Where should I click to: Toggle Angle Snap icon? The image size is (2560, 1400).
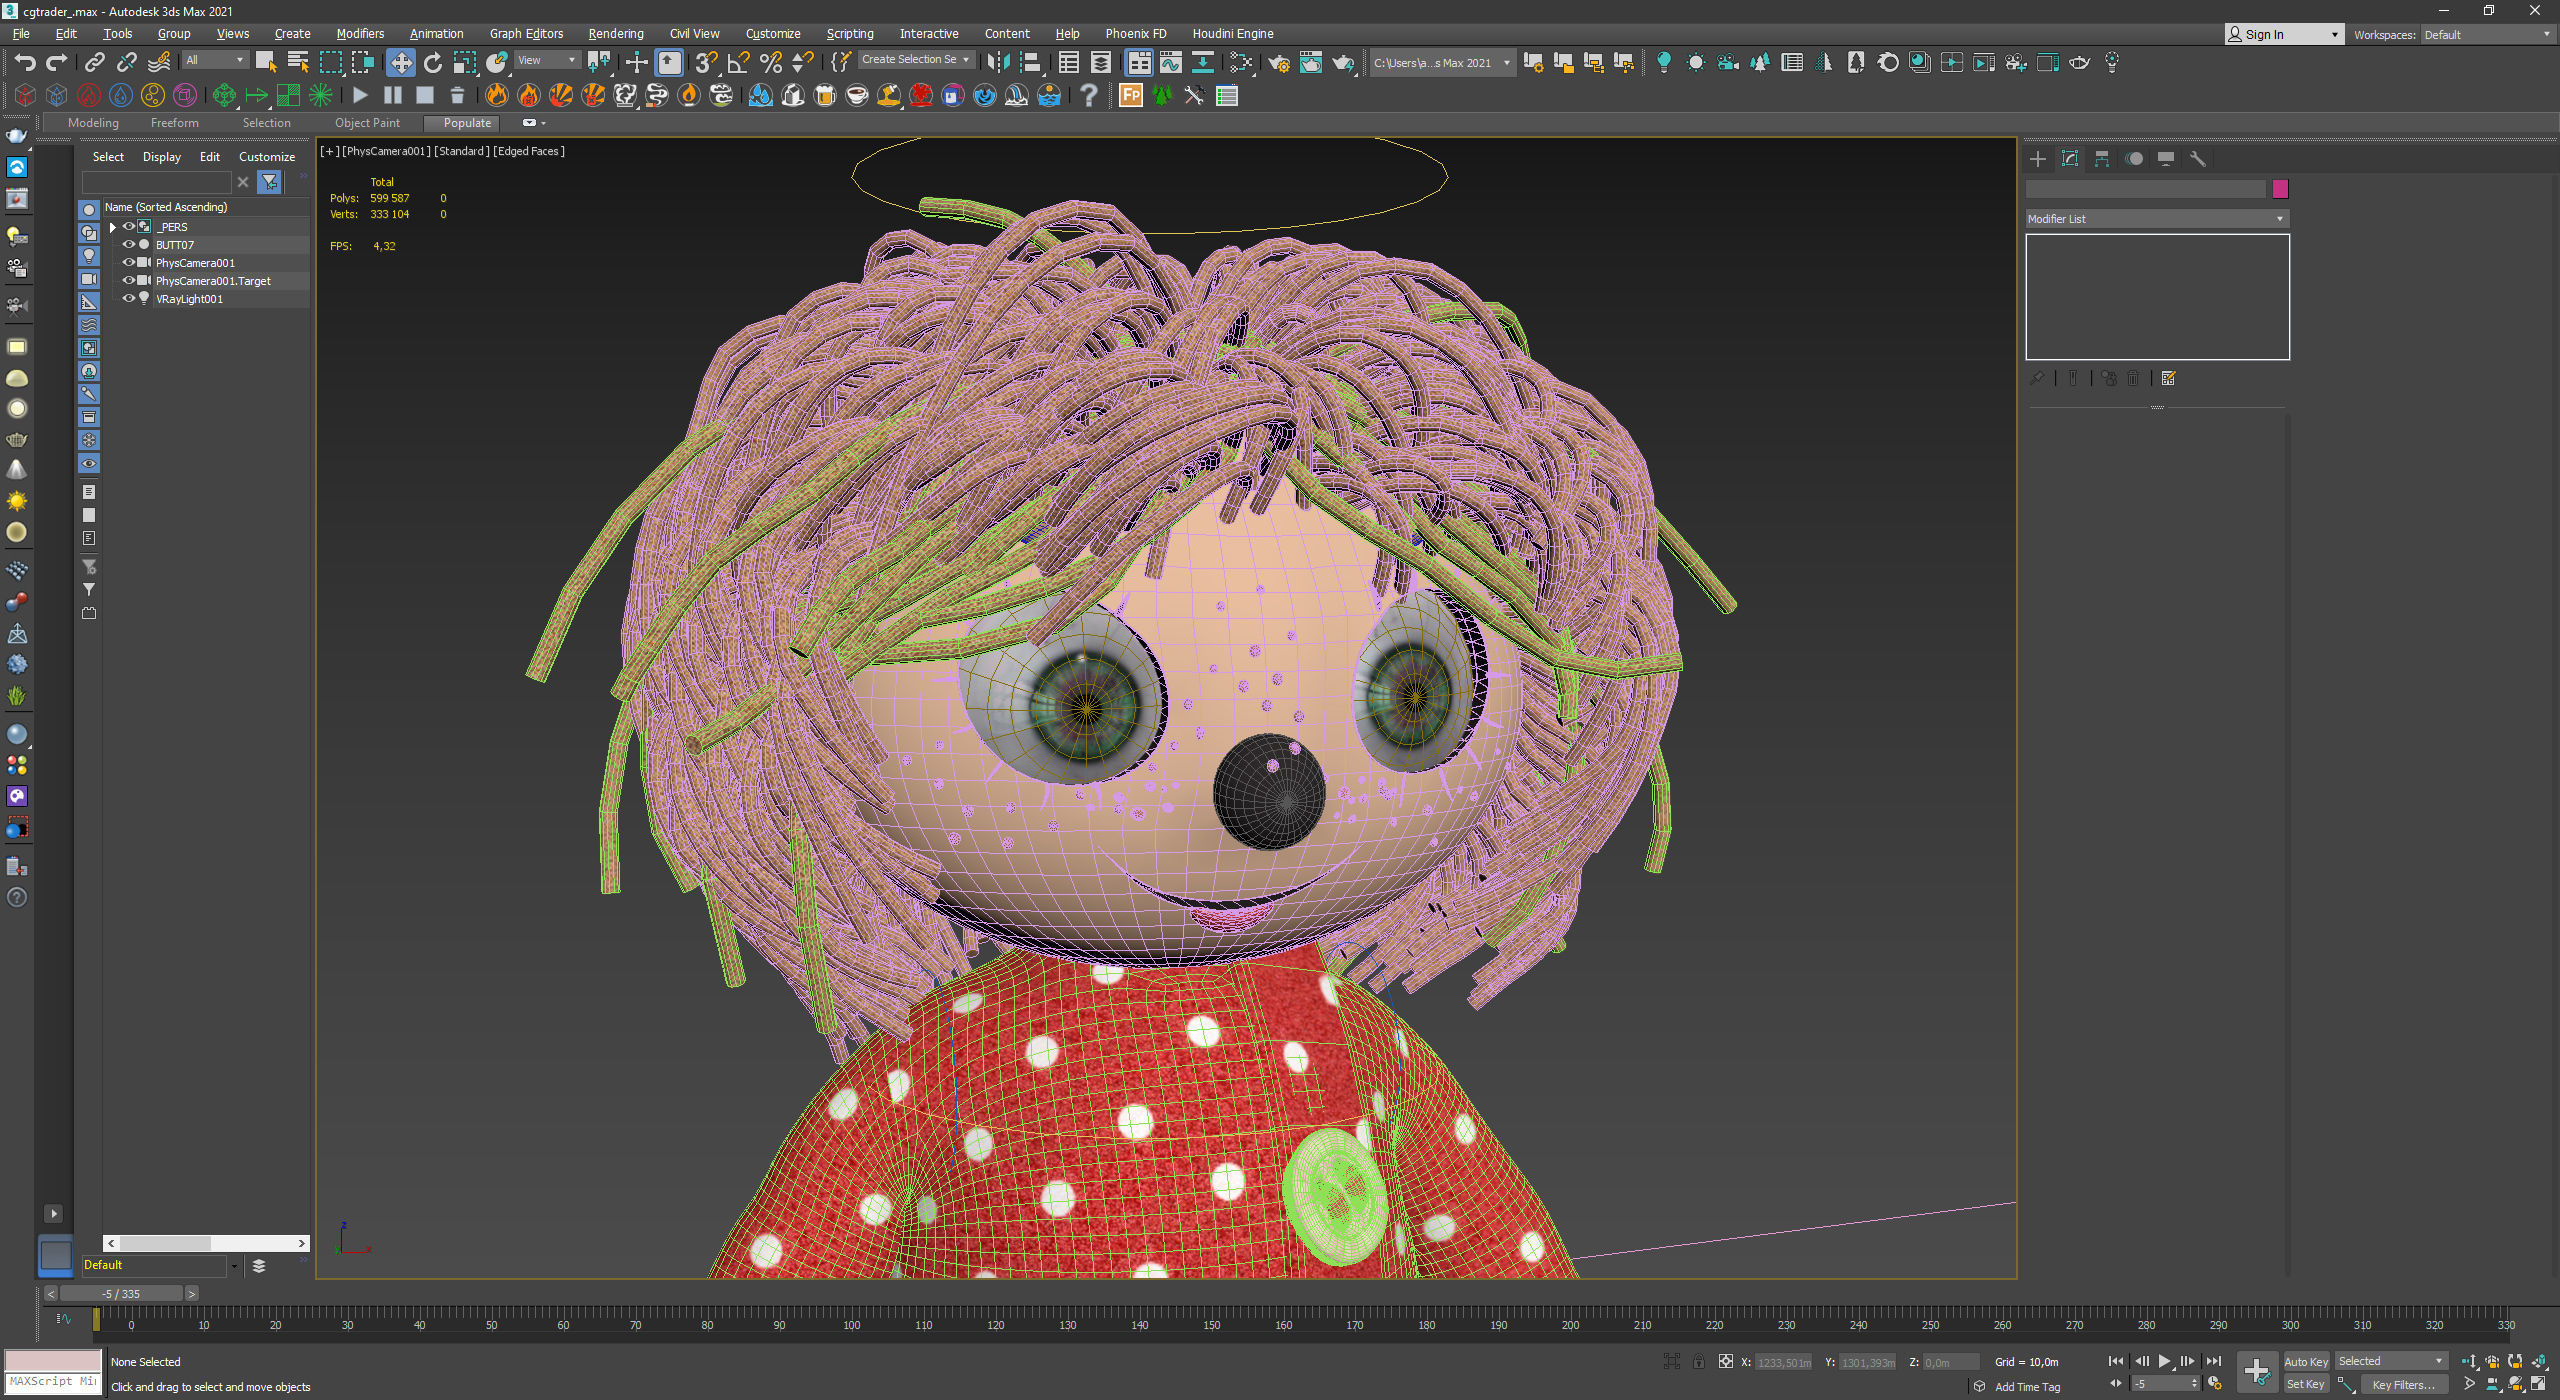738,63
